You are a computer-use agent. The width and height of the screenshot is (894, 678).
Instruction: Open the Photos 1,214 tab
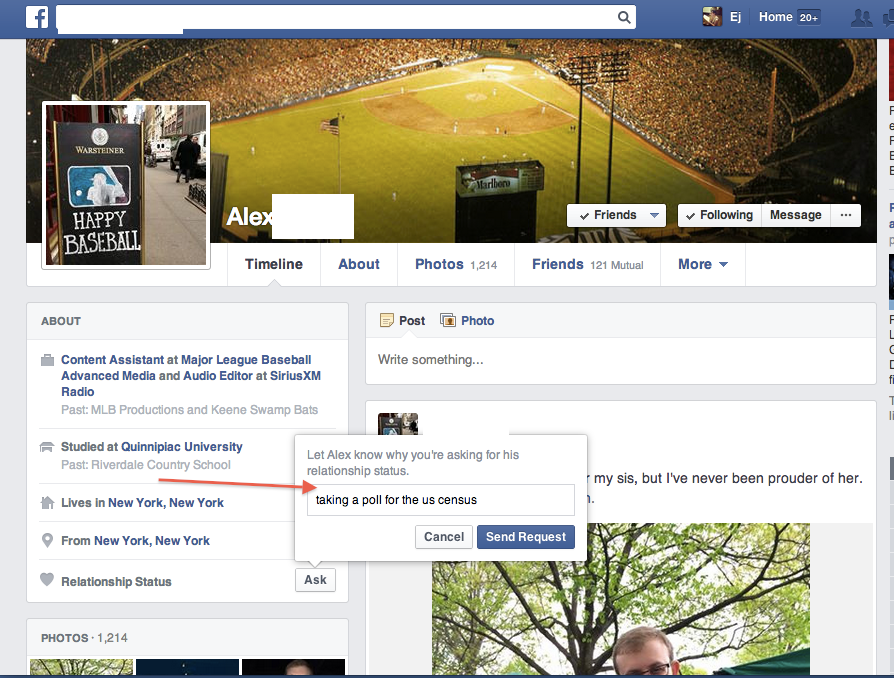click(456, 264)
